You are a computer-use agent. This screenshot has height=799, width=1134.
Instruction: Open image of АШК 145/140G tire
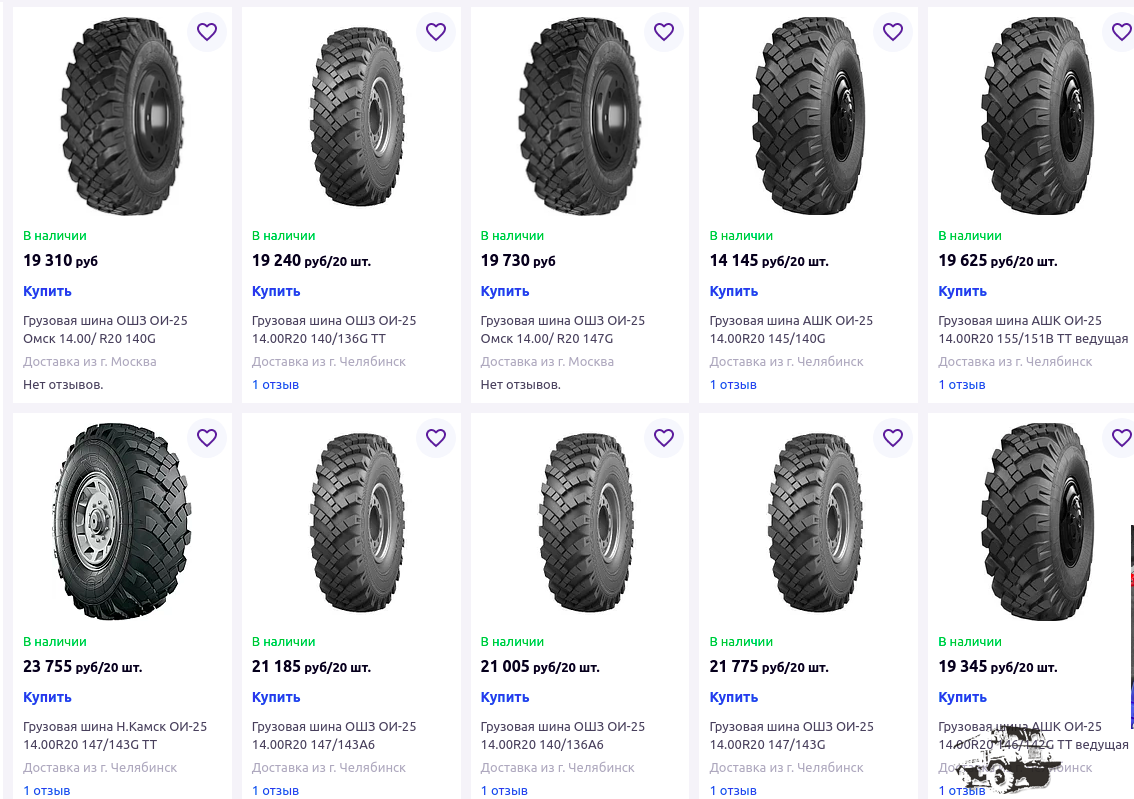point(809,117)
